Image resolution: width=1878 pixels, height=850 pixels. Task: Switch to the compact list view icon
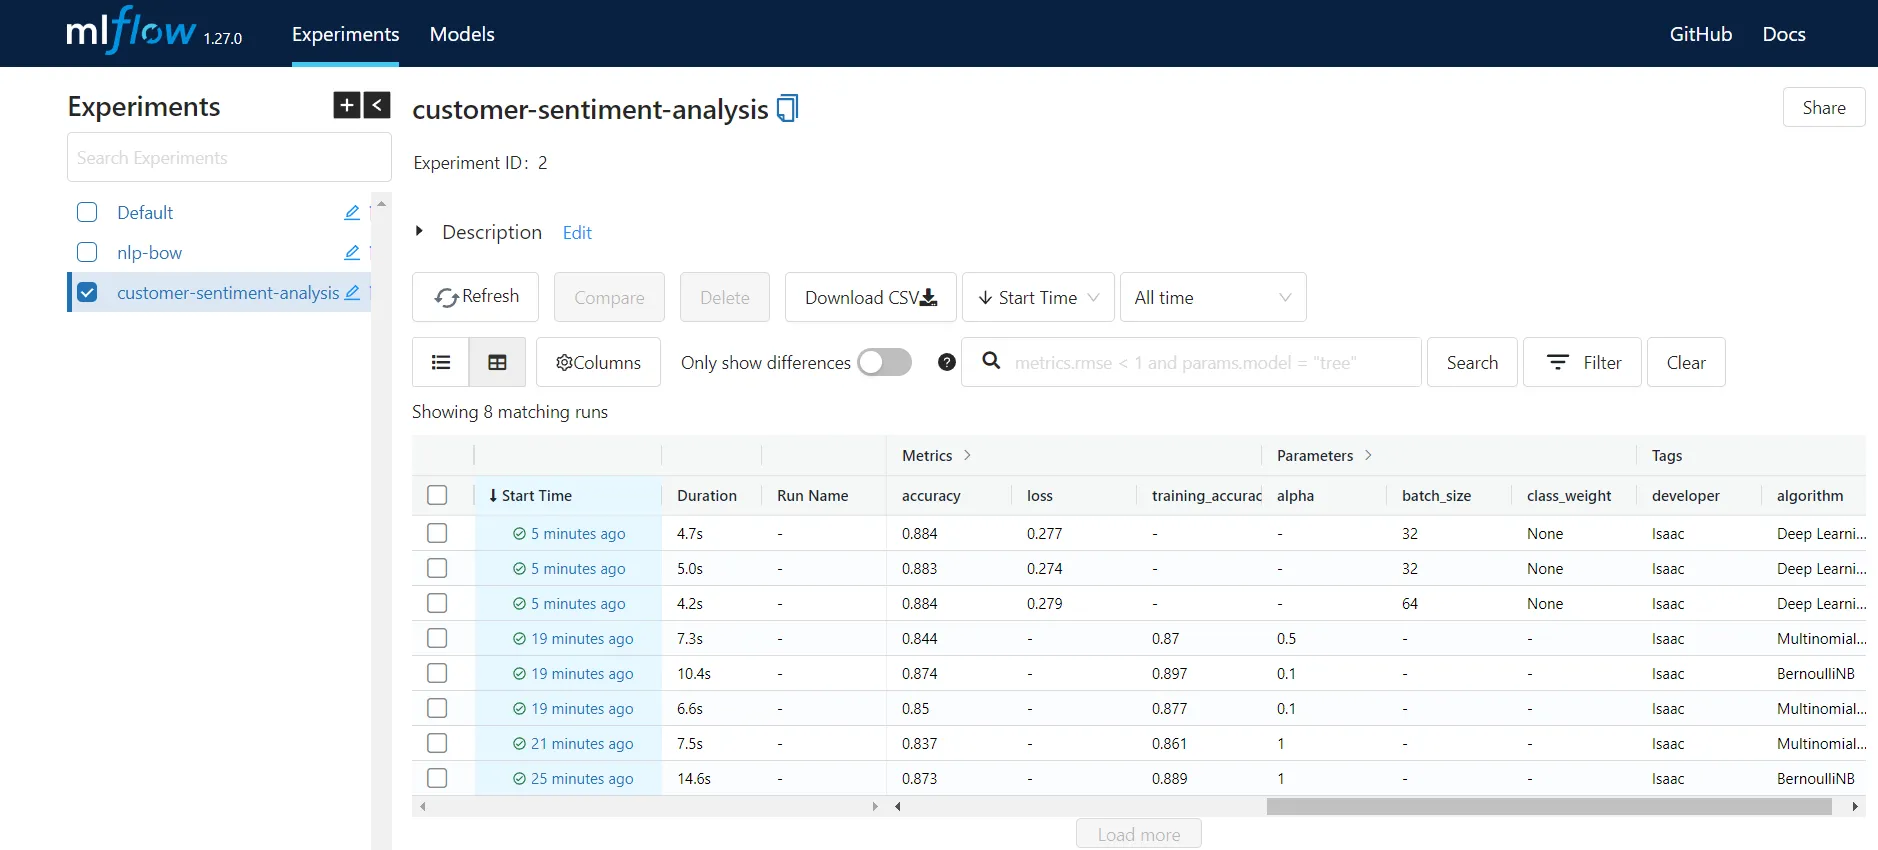point(441,362)
